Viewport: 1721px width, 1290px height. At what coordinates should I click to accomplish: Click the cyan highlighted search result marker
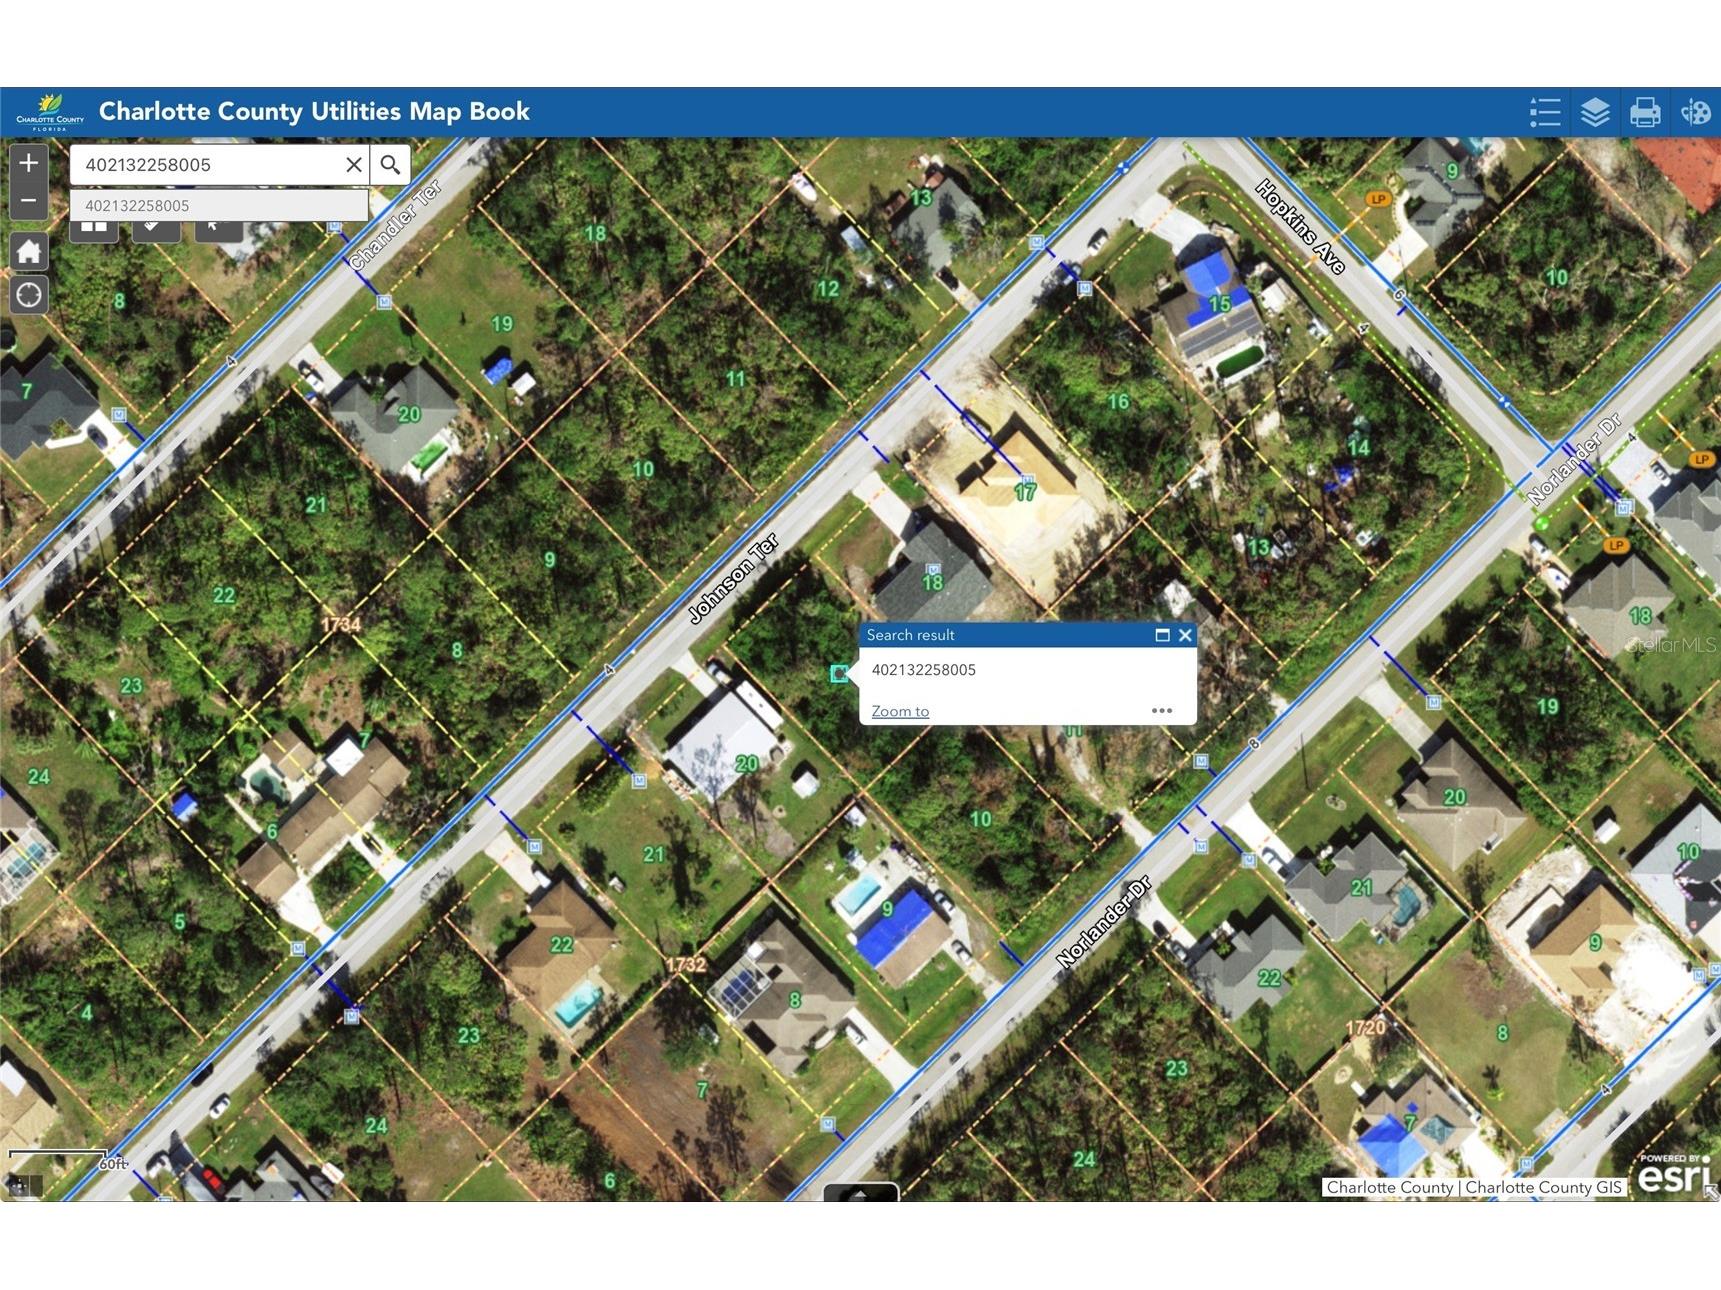point(839,674)
